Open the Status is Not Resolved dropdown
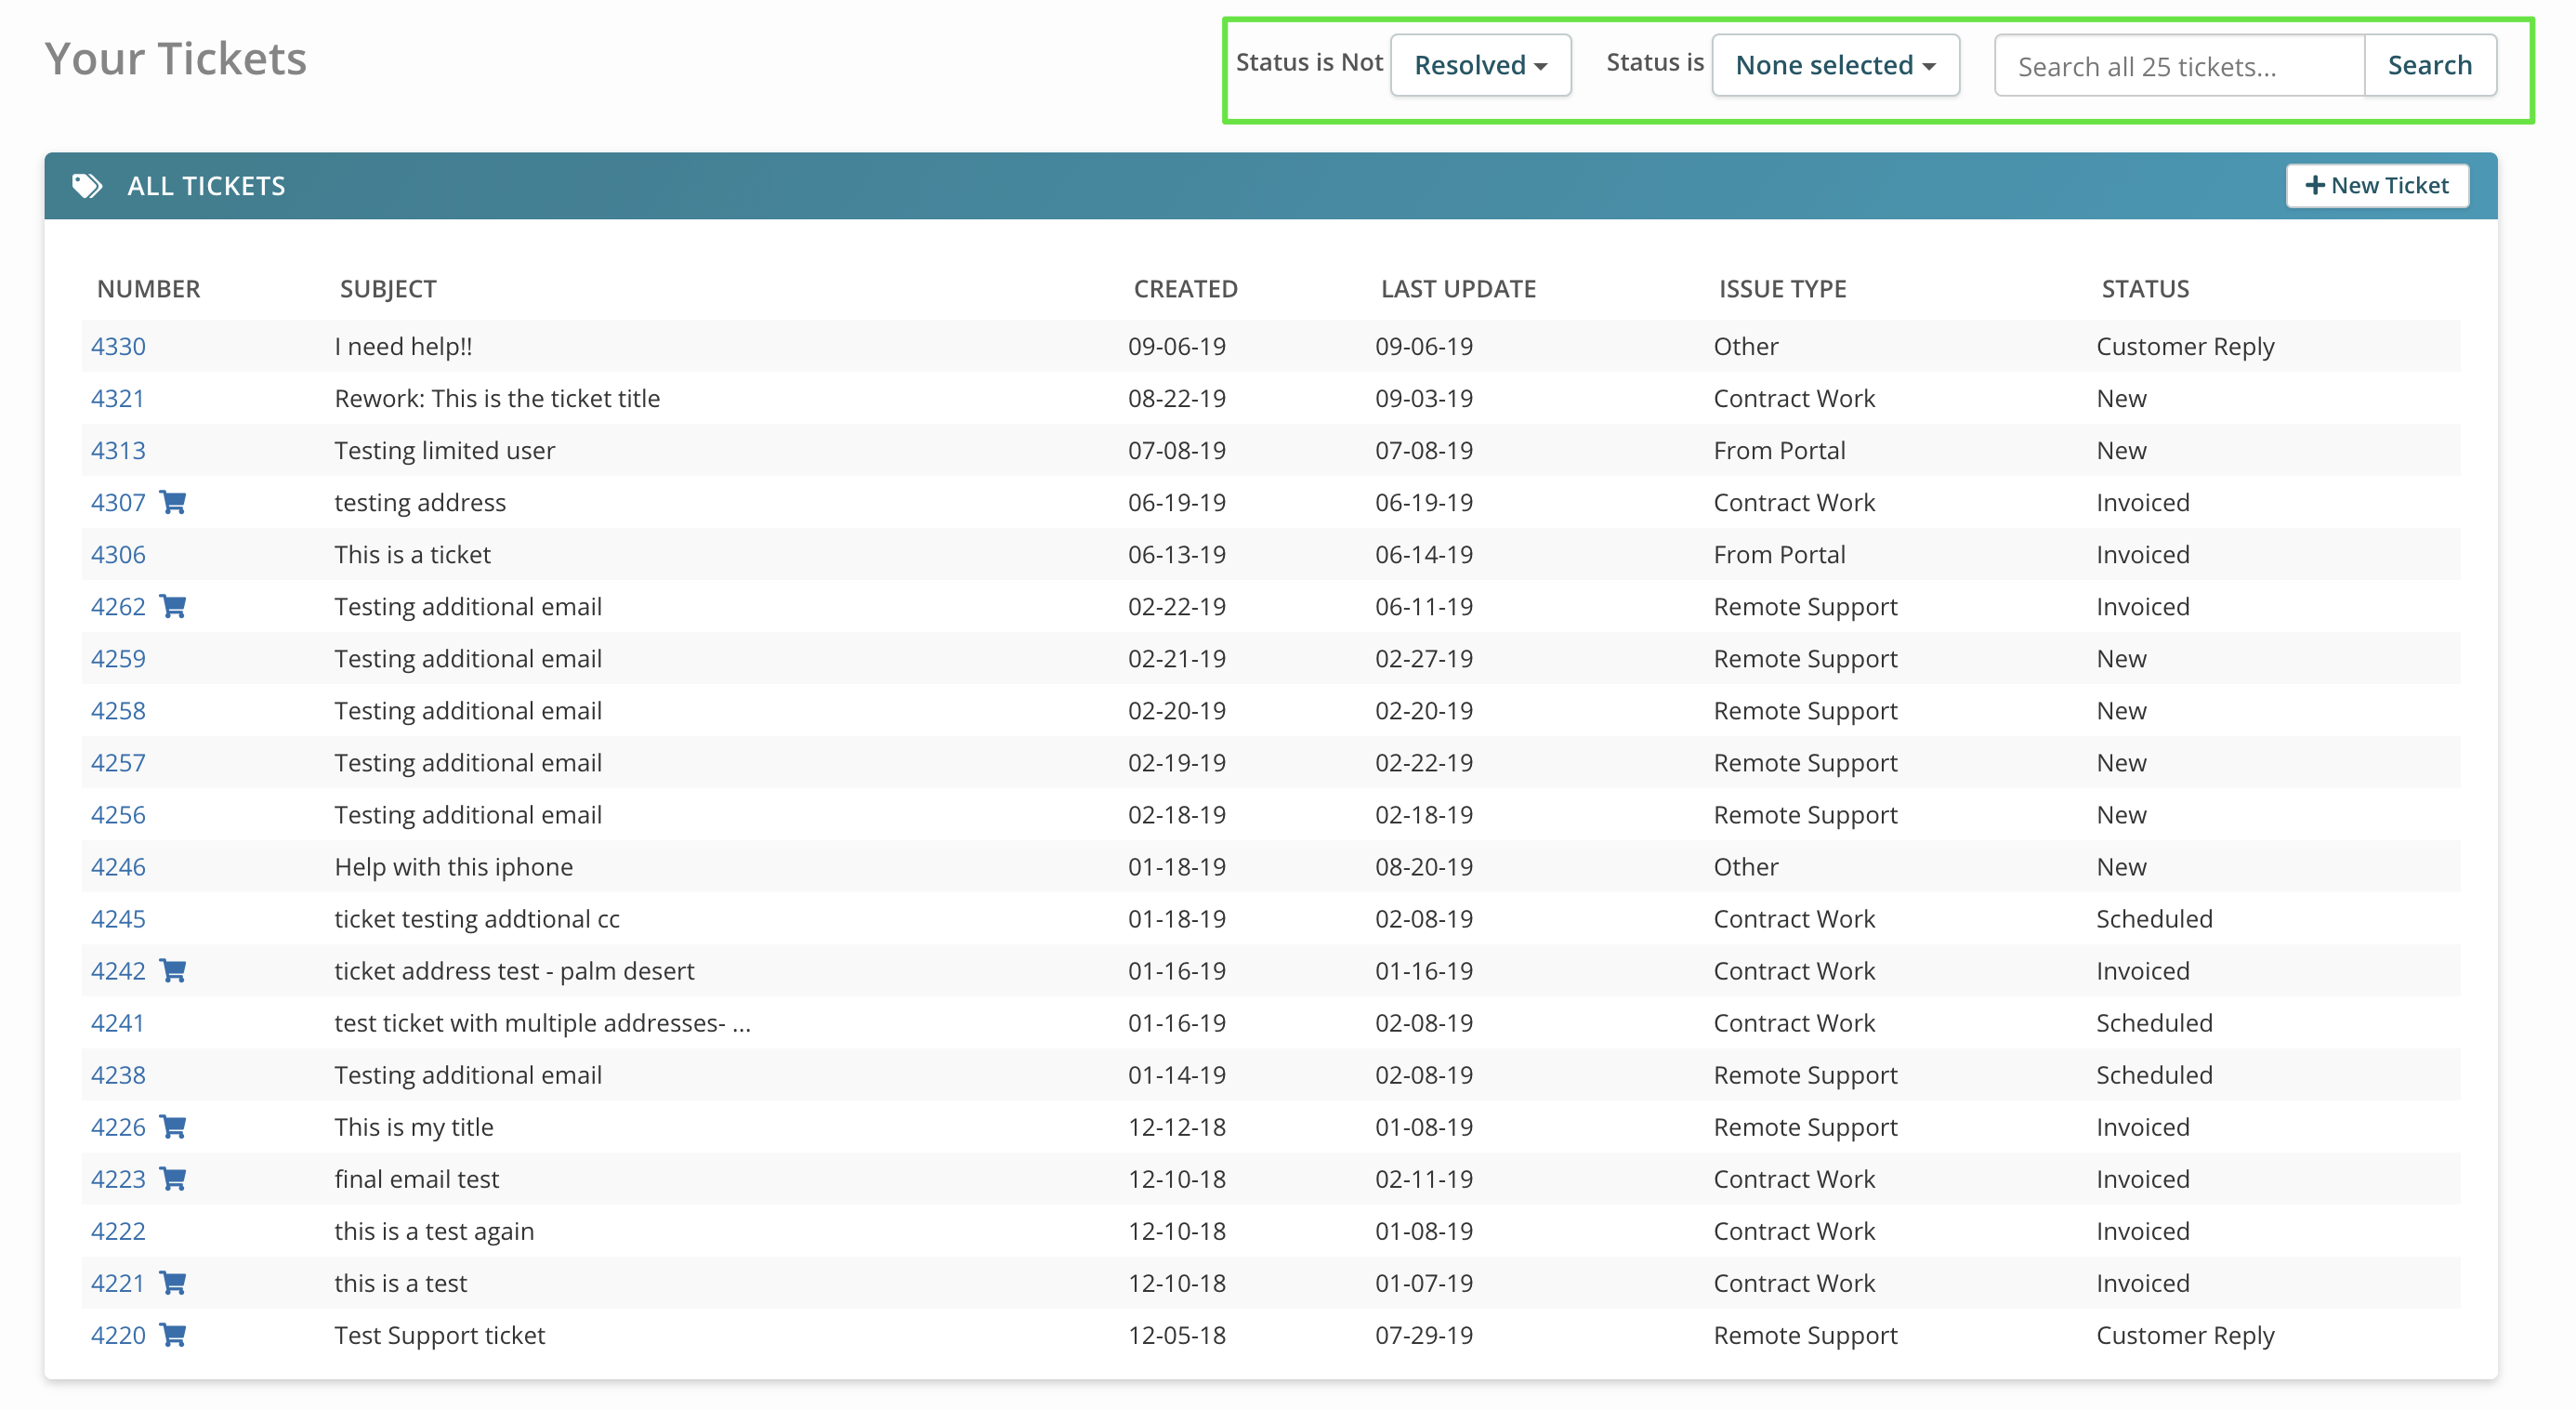 1480,66
